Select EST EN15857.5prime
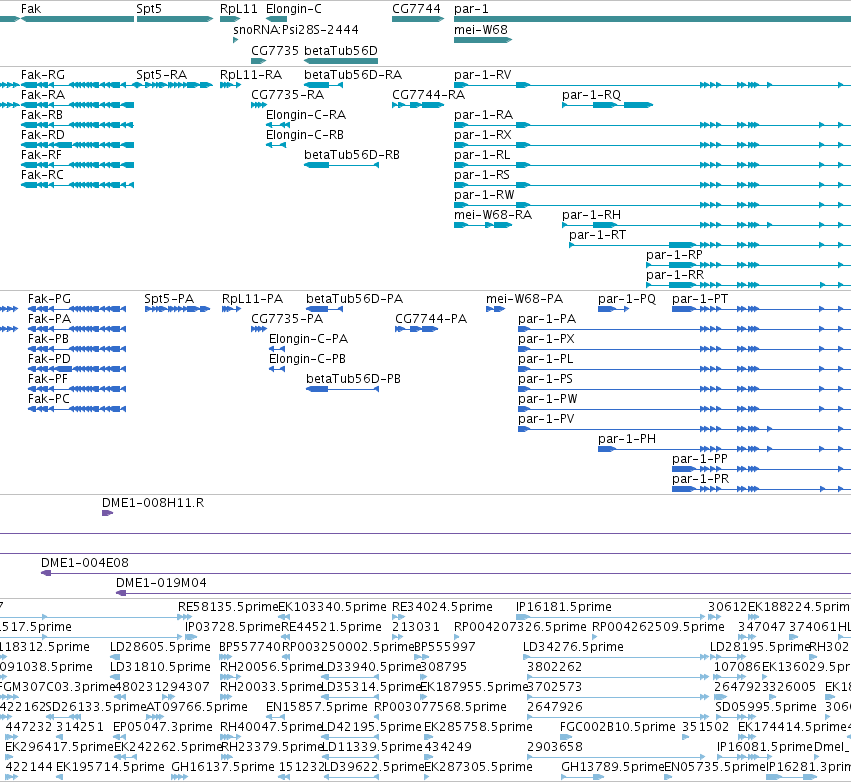The image size is (851, 782). coord(317,707)
